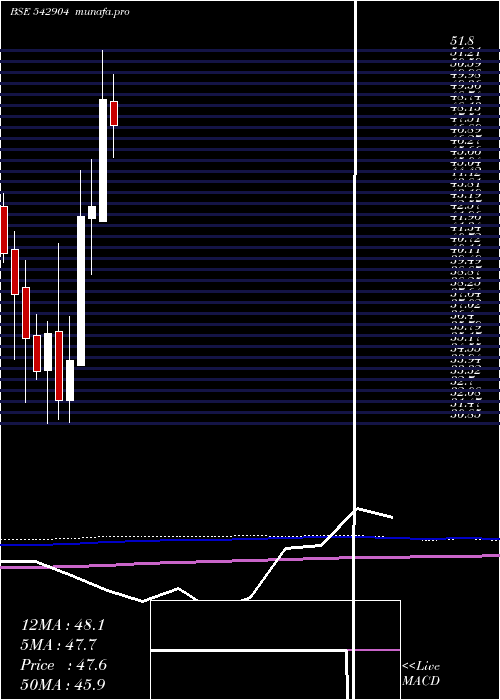Screen dimensions: 500x700
Task: Click the 'Price : 47.6' readout
Action: tap(63, 665)
